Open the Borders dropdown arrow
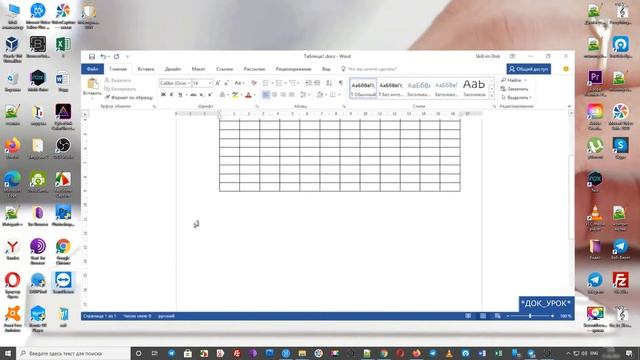 (x=339, y=95)
